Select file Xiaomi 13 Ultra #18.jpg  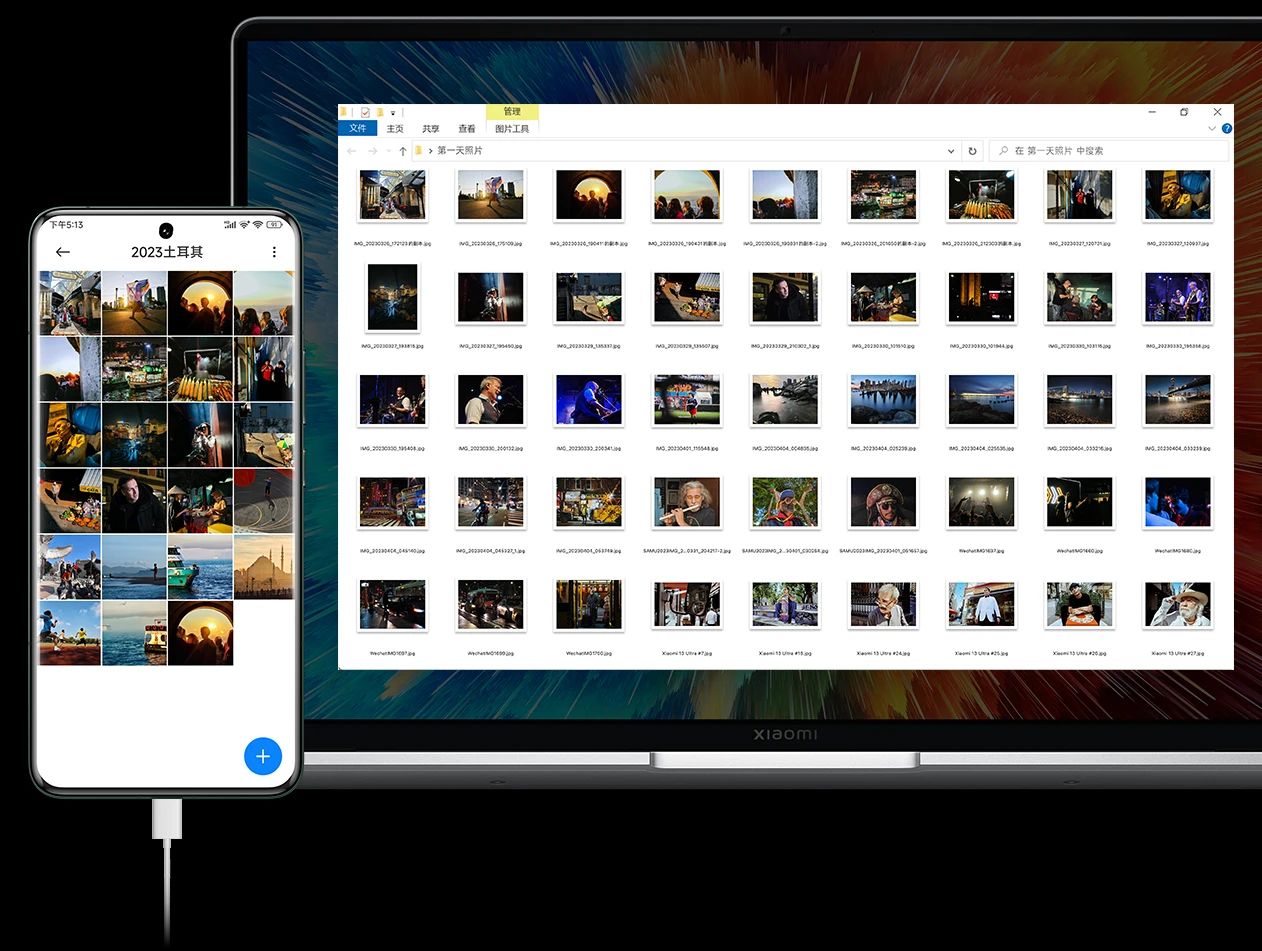pos(785,605)
